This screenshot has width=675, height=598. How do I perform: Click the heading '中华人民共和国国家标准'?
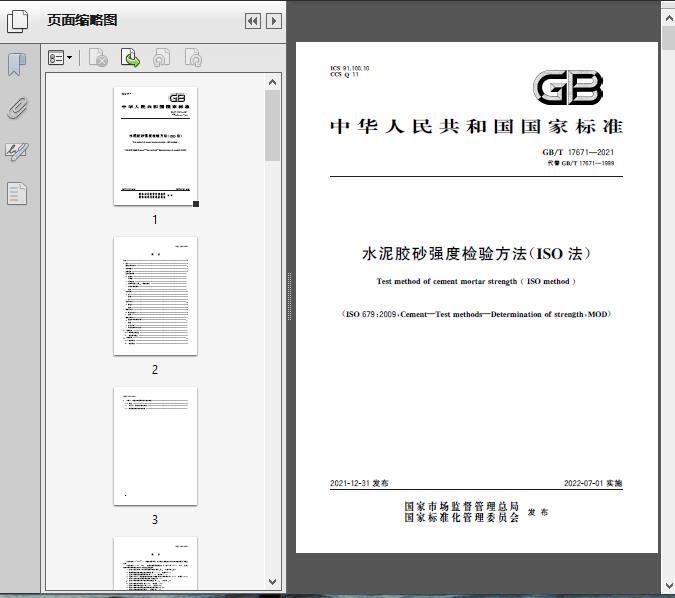[477, 127]
